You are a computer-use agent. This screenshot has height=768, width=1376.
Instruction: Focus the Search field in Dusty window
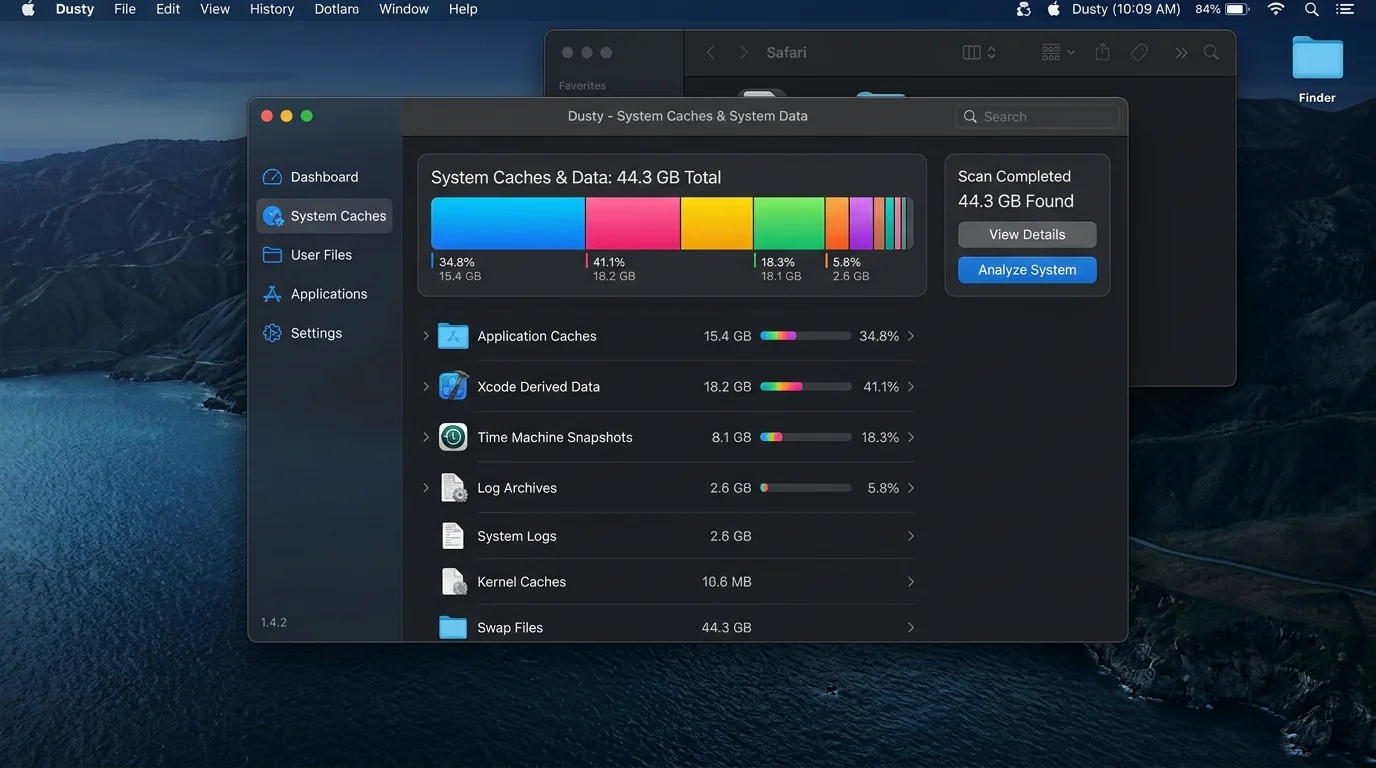tap(1037, 117)
